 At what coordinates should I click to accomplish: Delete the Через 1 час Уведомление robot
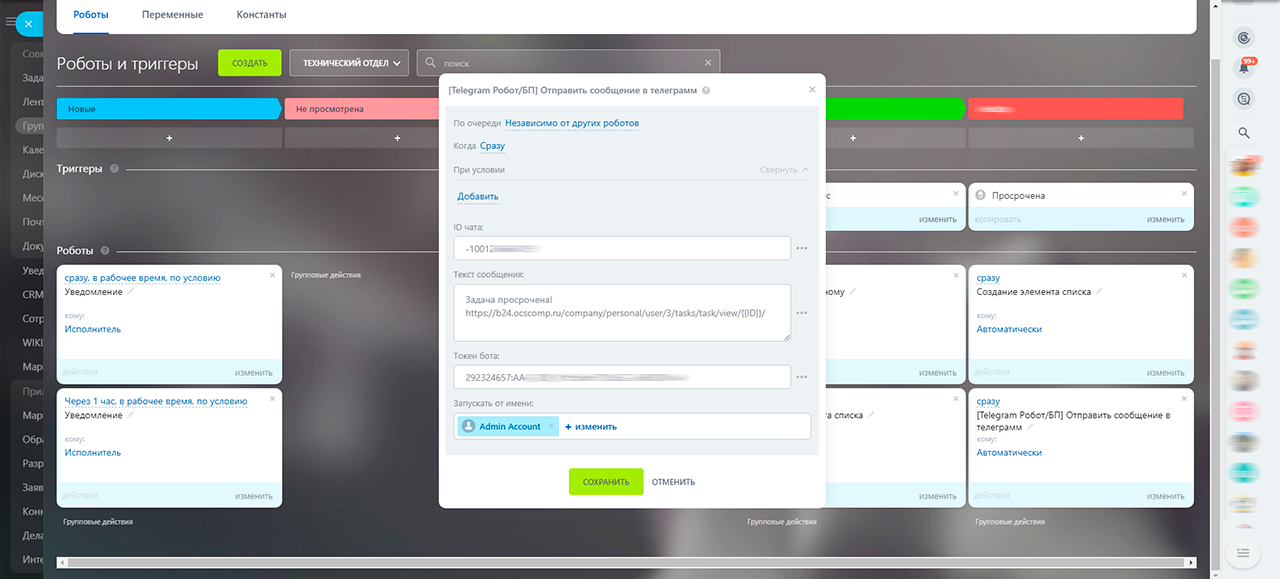(272, 398)
